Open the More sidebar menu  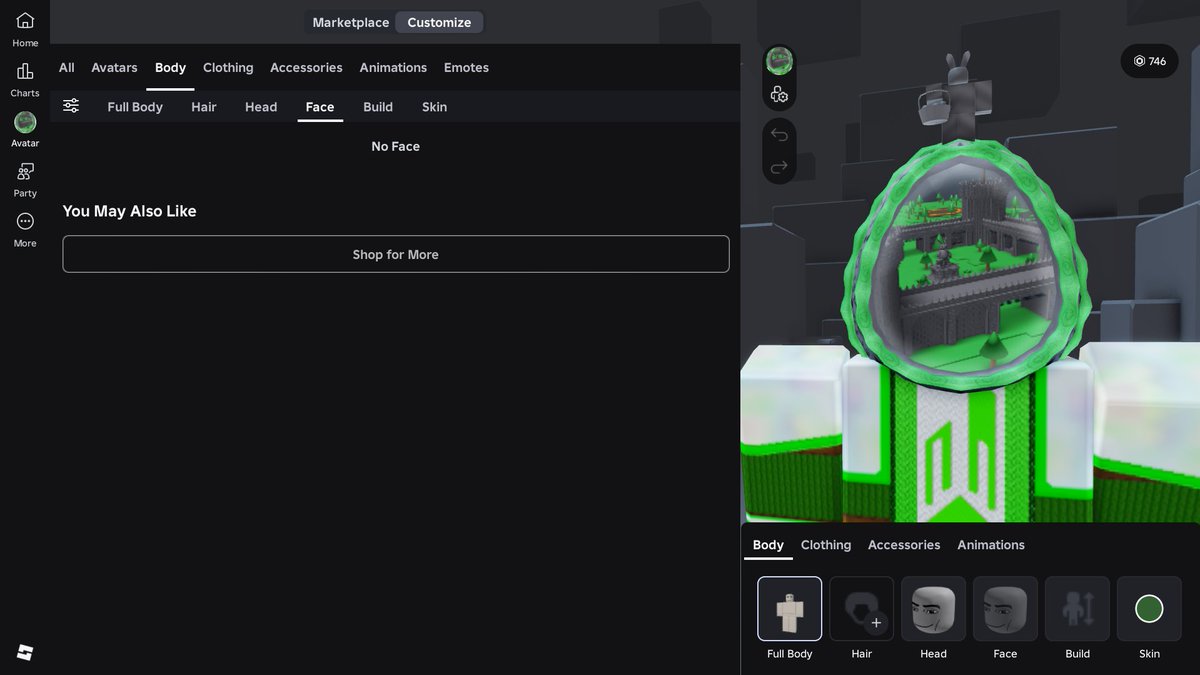(x=25, y=229)
